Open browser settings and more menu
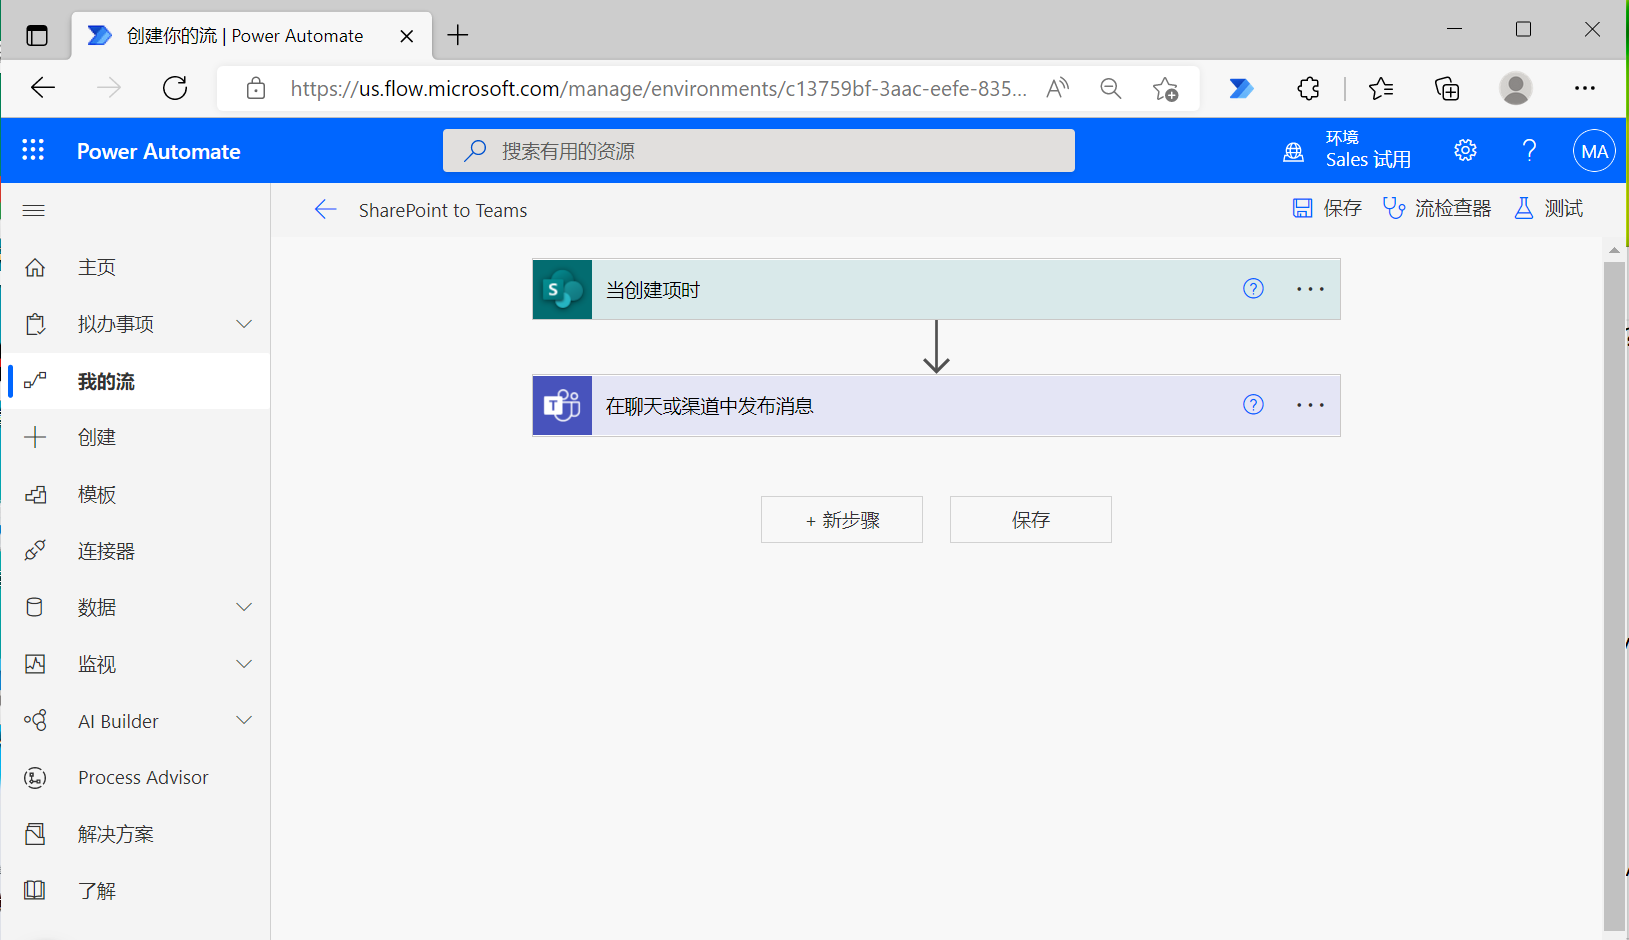This screenshot has width=1629, height=940. [x=1585, y=88]
